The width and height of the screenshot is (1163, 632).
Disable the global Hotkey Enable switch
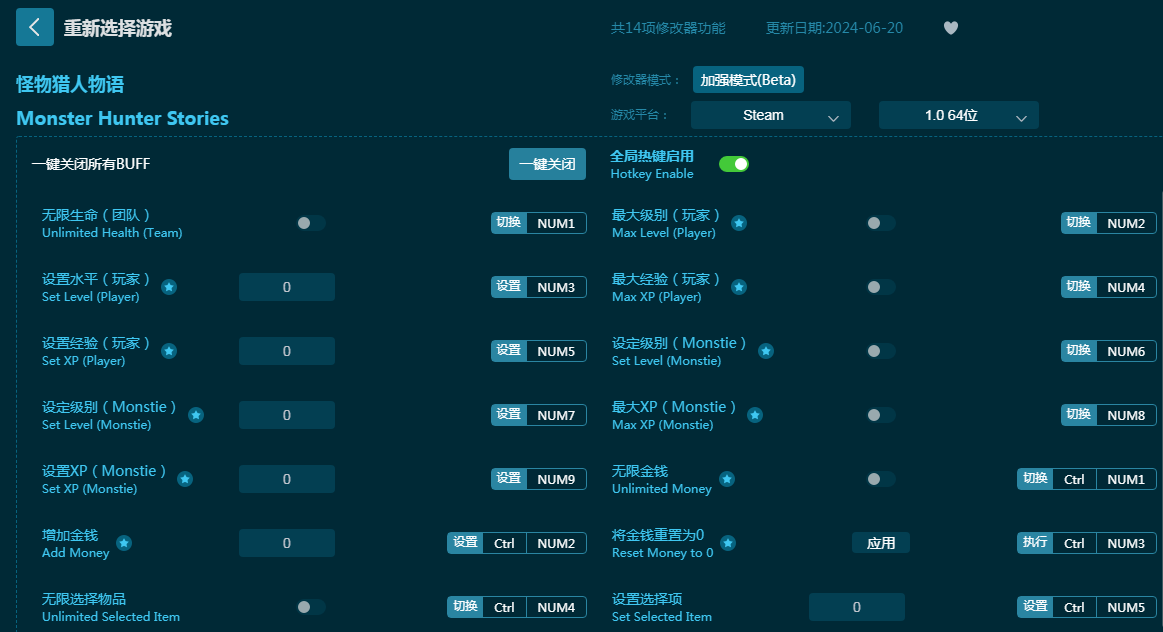tap(734, 164)
